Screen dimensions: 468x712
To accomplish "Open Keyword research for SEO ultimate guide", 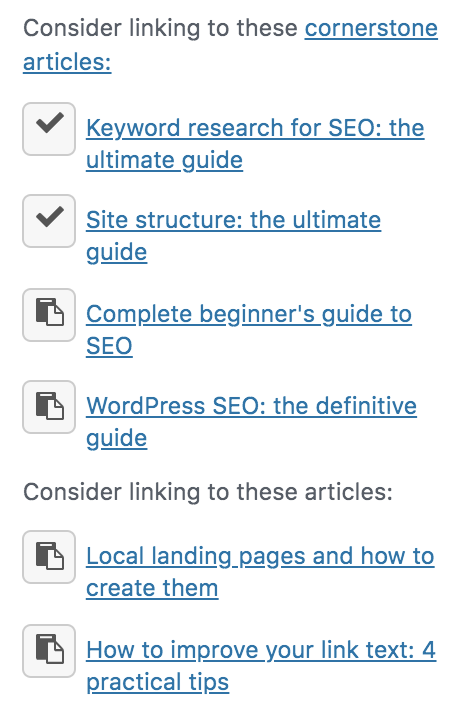I will point(255,143).
